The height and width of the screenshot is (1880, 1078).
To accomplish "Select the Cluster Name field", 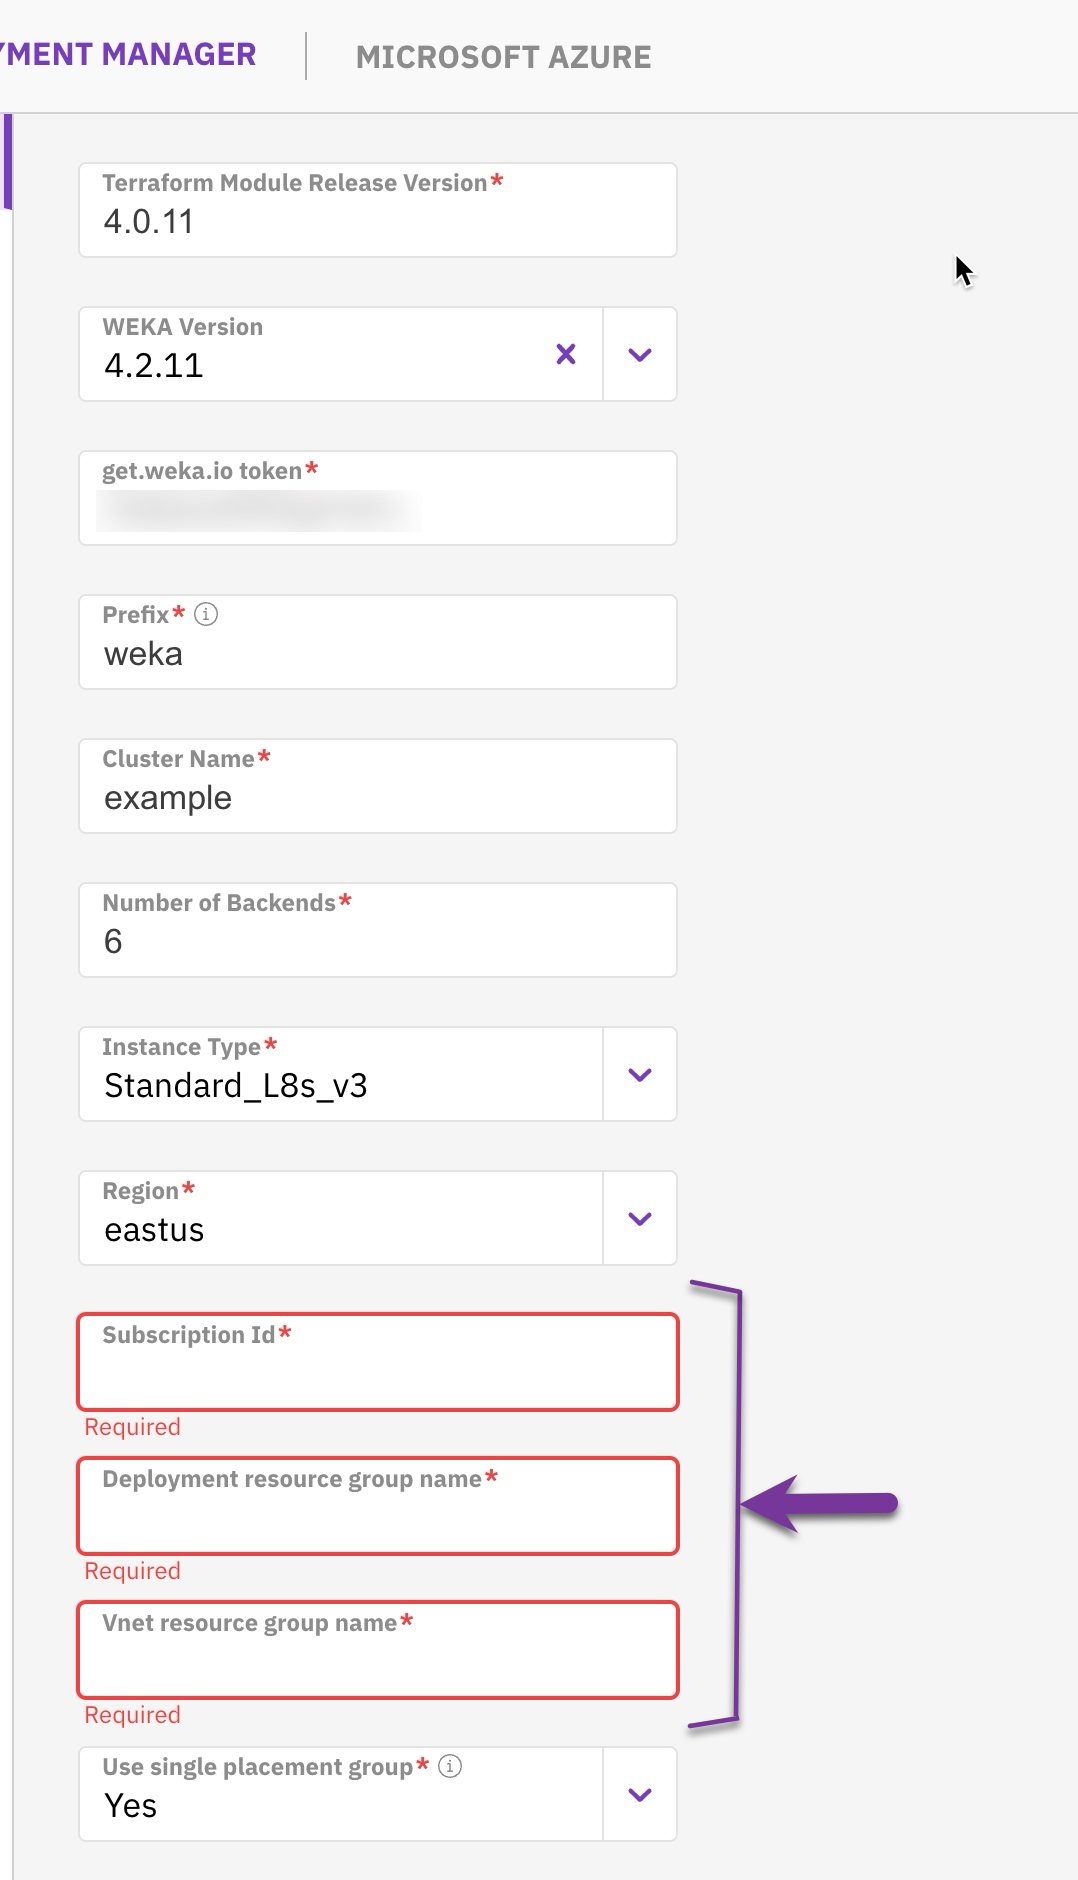I will pos(377,798).
